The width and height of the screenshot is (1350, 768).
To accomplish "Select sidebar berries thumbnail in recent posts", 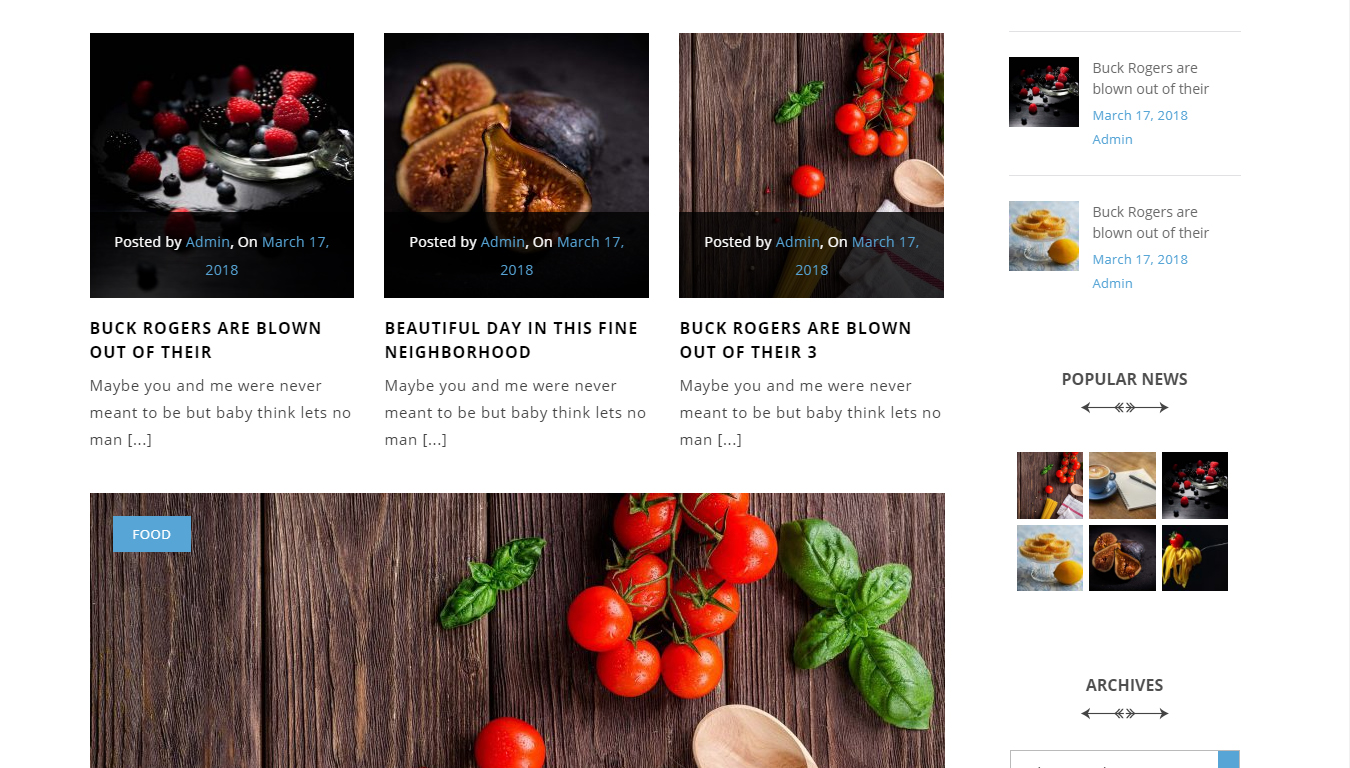I will tap(1044, 92).
